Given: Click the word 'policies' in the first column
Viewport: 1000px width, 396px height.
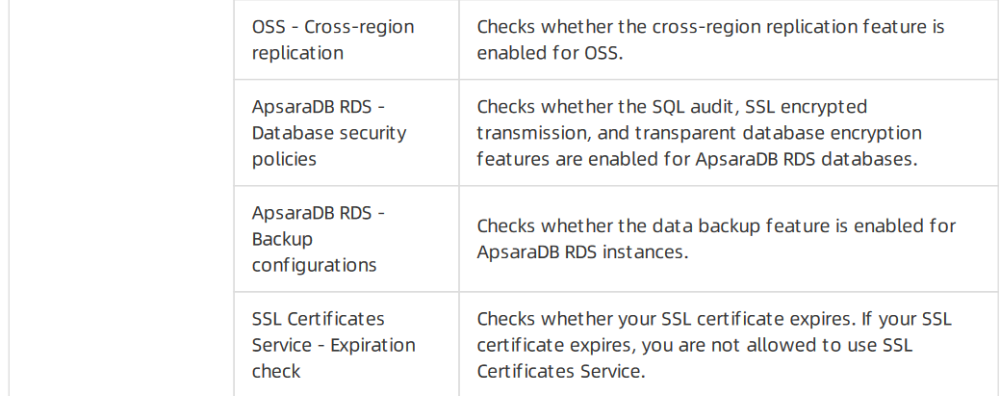Looking at the screenshot, I should tap(284, 159).
